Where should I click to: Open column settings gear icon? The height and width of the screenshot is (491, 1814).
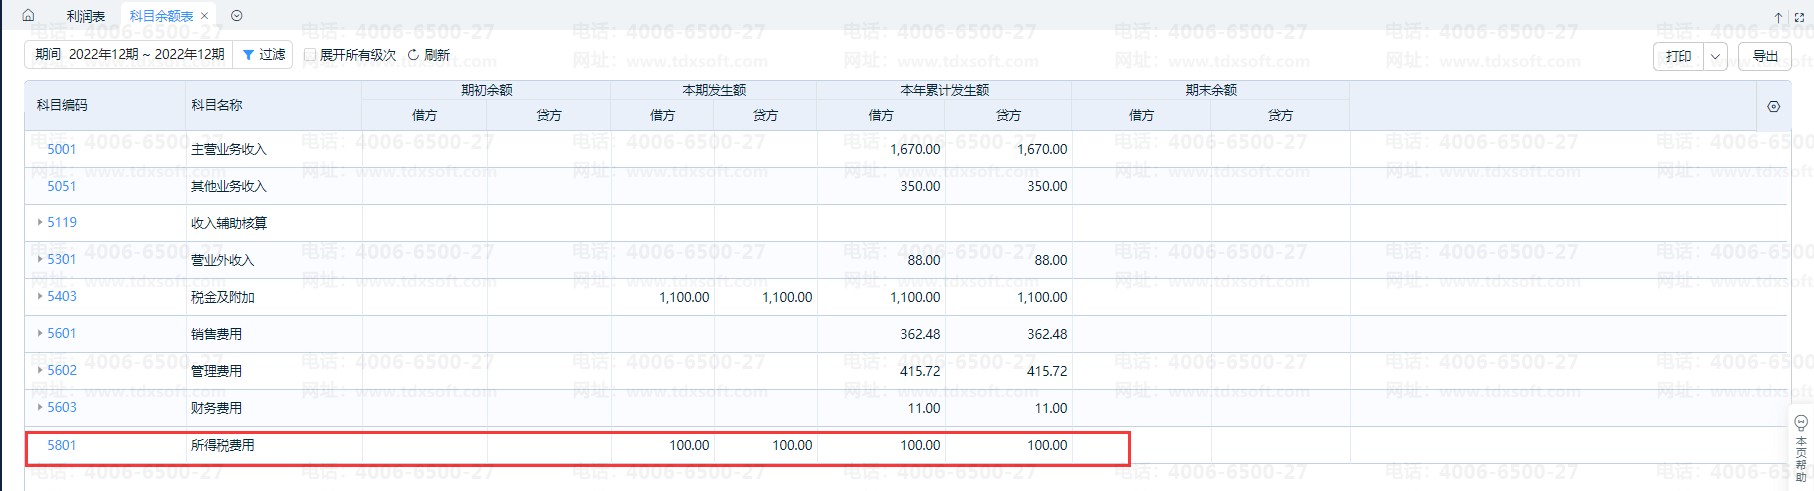(1773, 106)
